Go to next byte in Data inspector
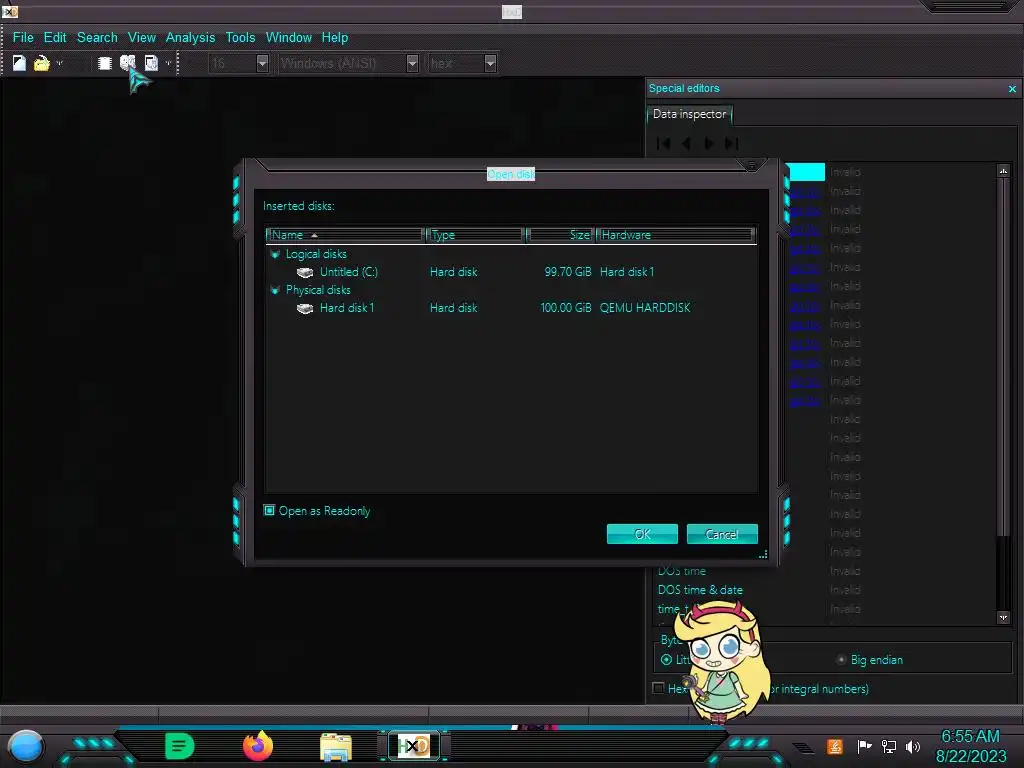Screen dimensions: 1024x768 [x=709, y=144]
